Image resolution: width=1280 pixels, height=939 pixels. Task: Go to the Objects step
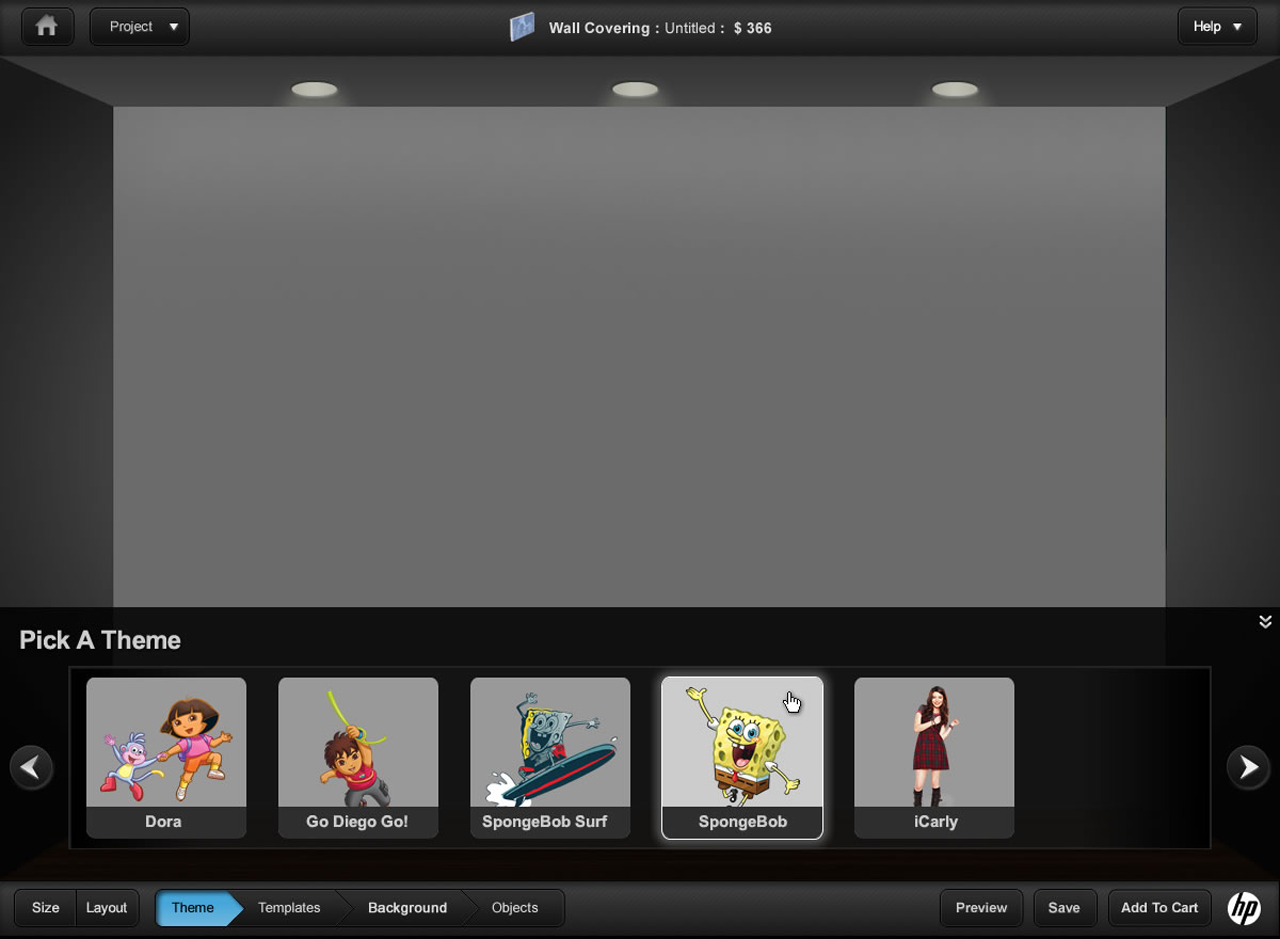pyautogui.click(x=515, y=908)
